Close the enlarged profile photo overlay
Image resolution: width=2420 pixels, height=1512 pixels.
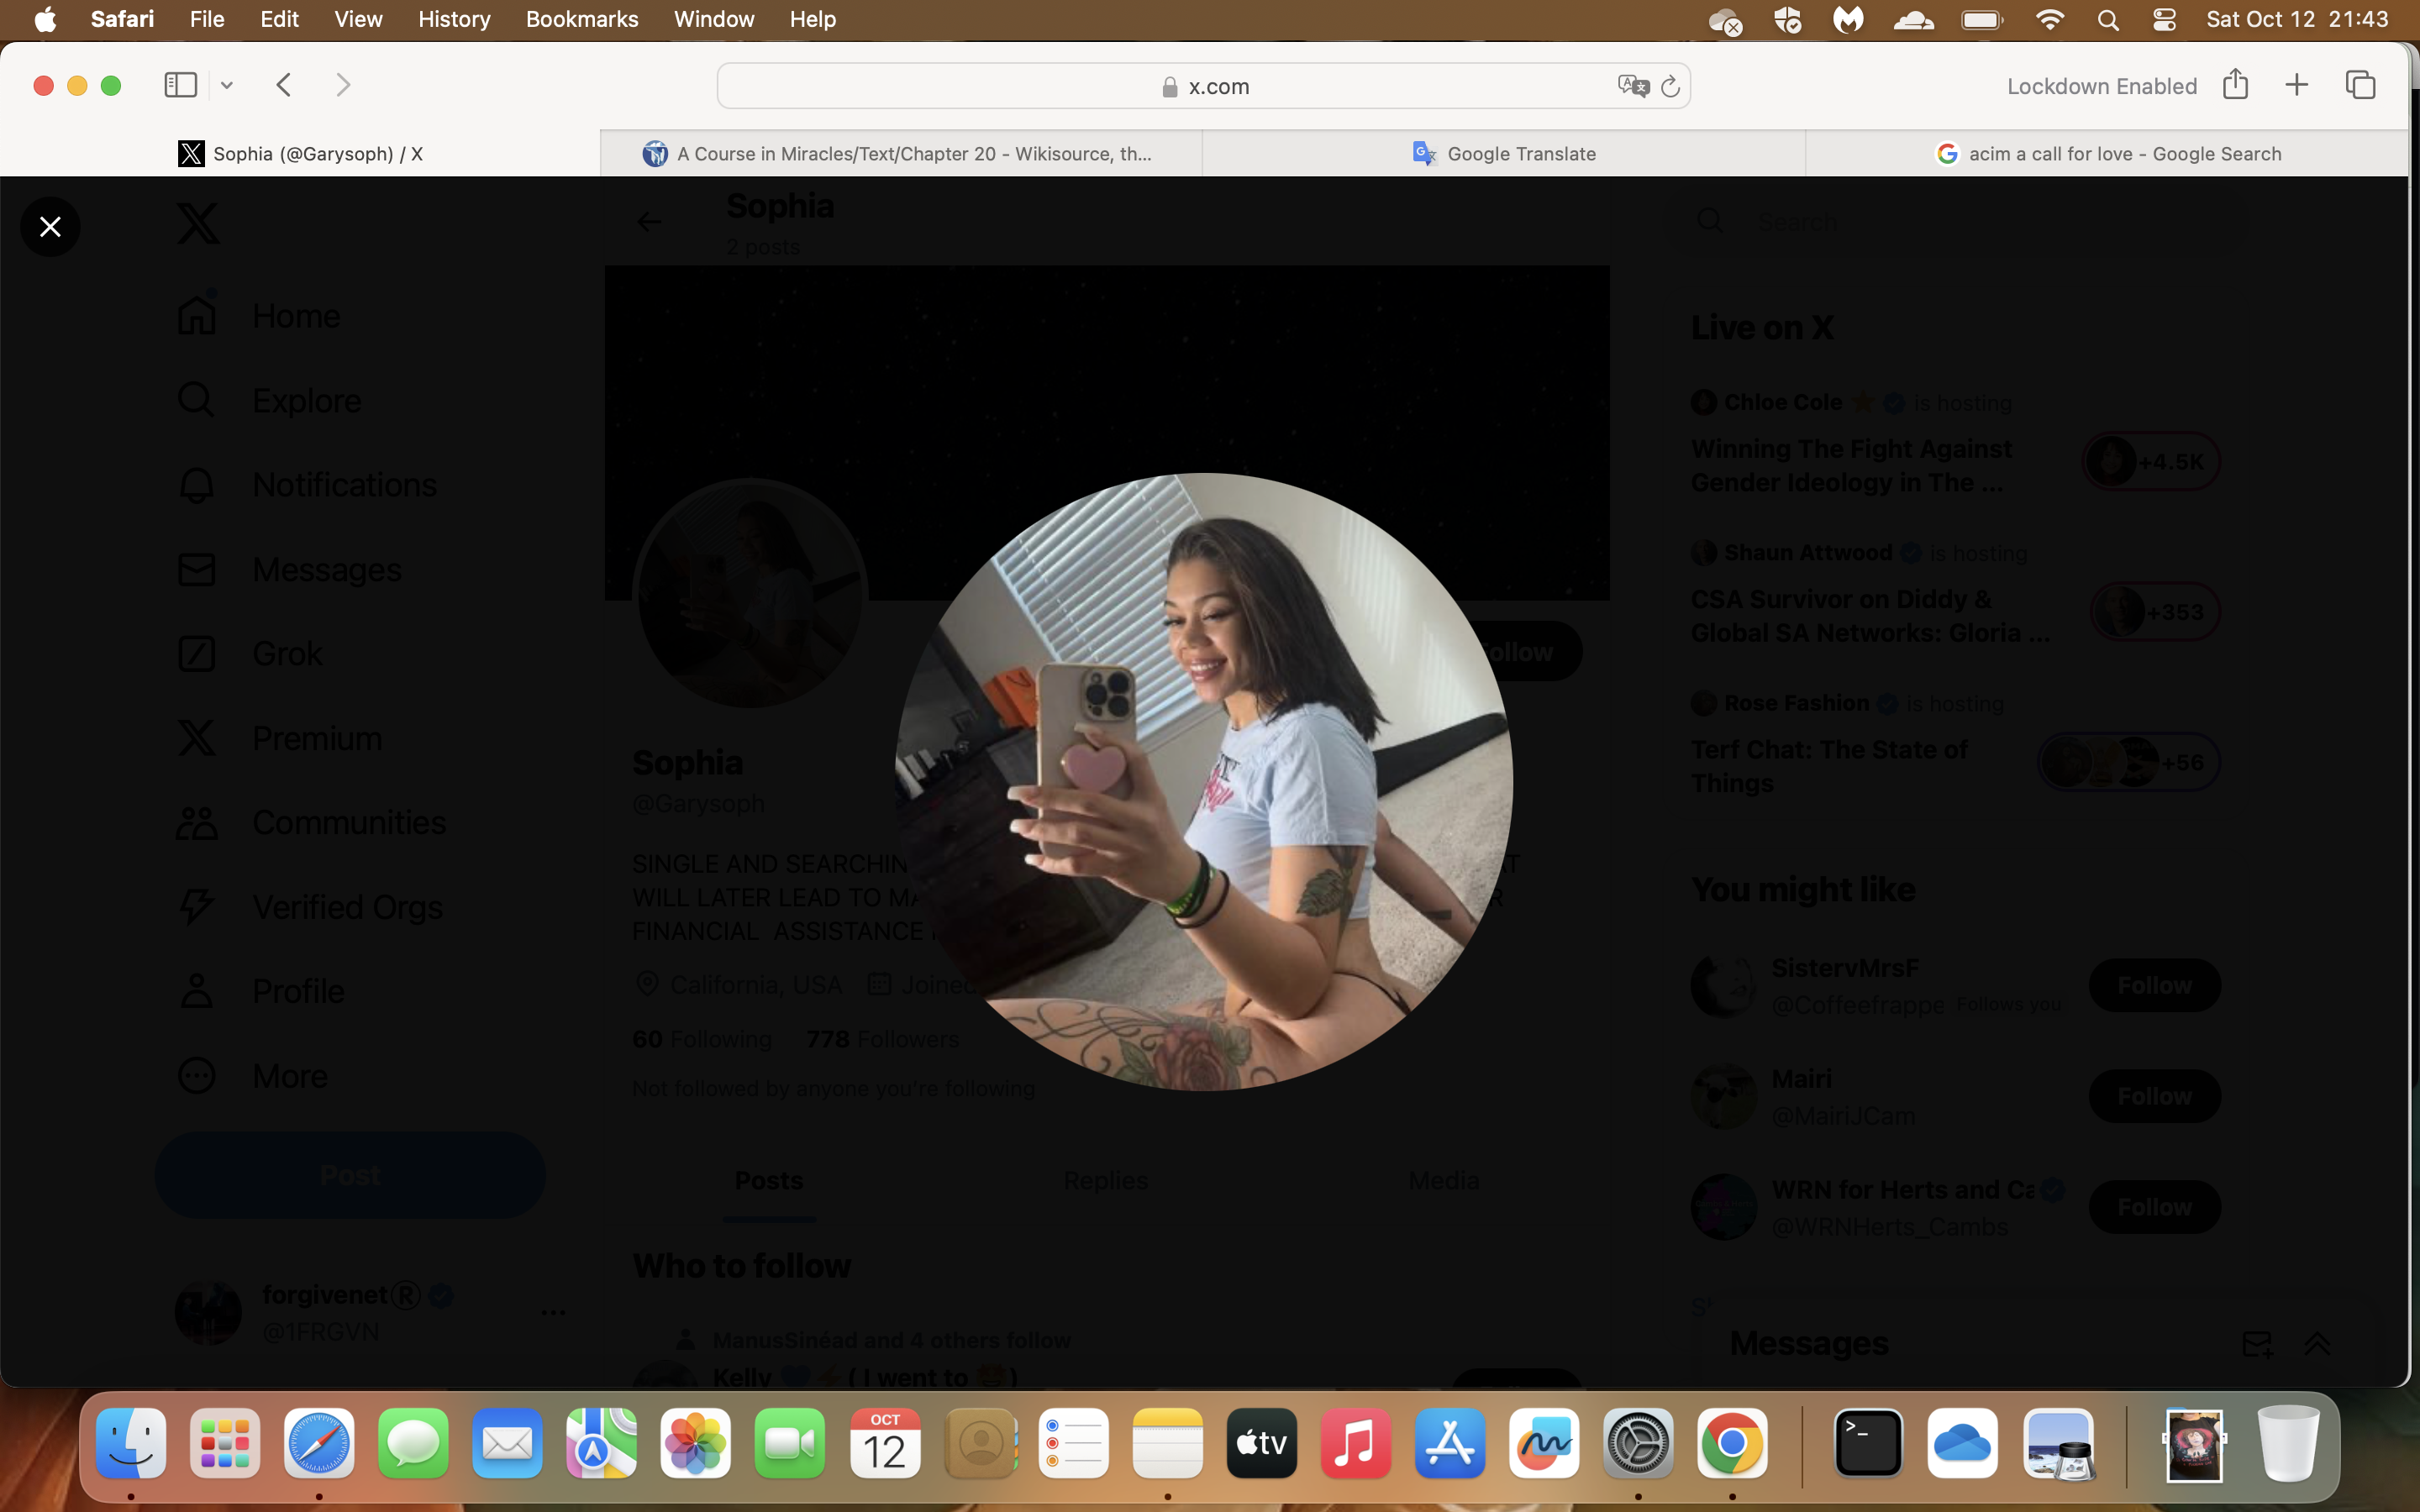(x=50, y=227)
